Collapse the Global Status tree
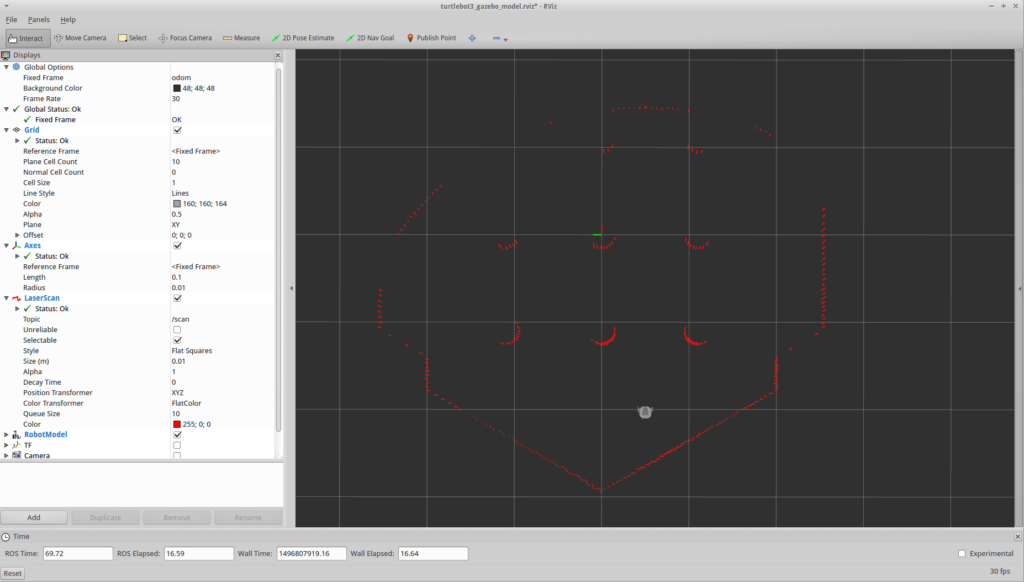Image resolution: width=1024 pixels, height=582 pixels. [7, 109]
